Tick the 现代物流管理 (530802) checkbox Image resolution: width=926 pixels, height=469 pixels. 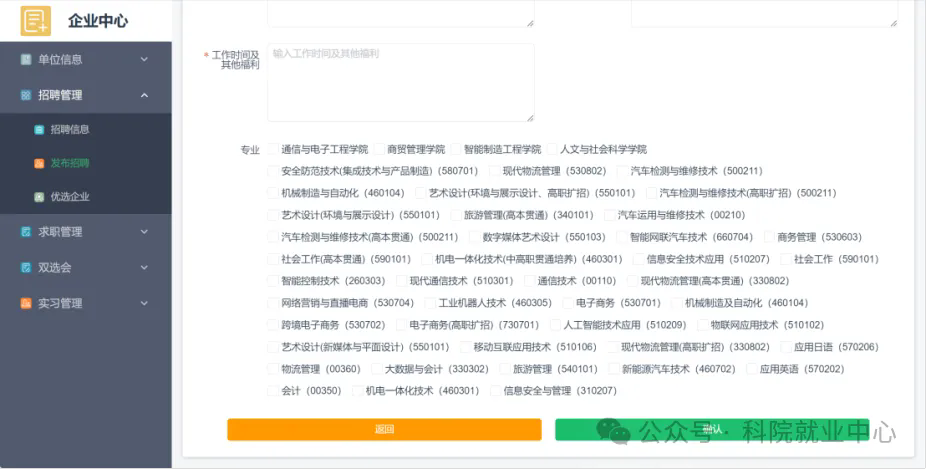[494, 171]
